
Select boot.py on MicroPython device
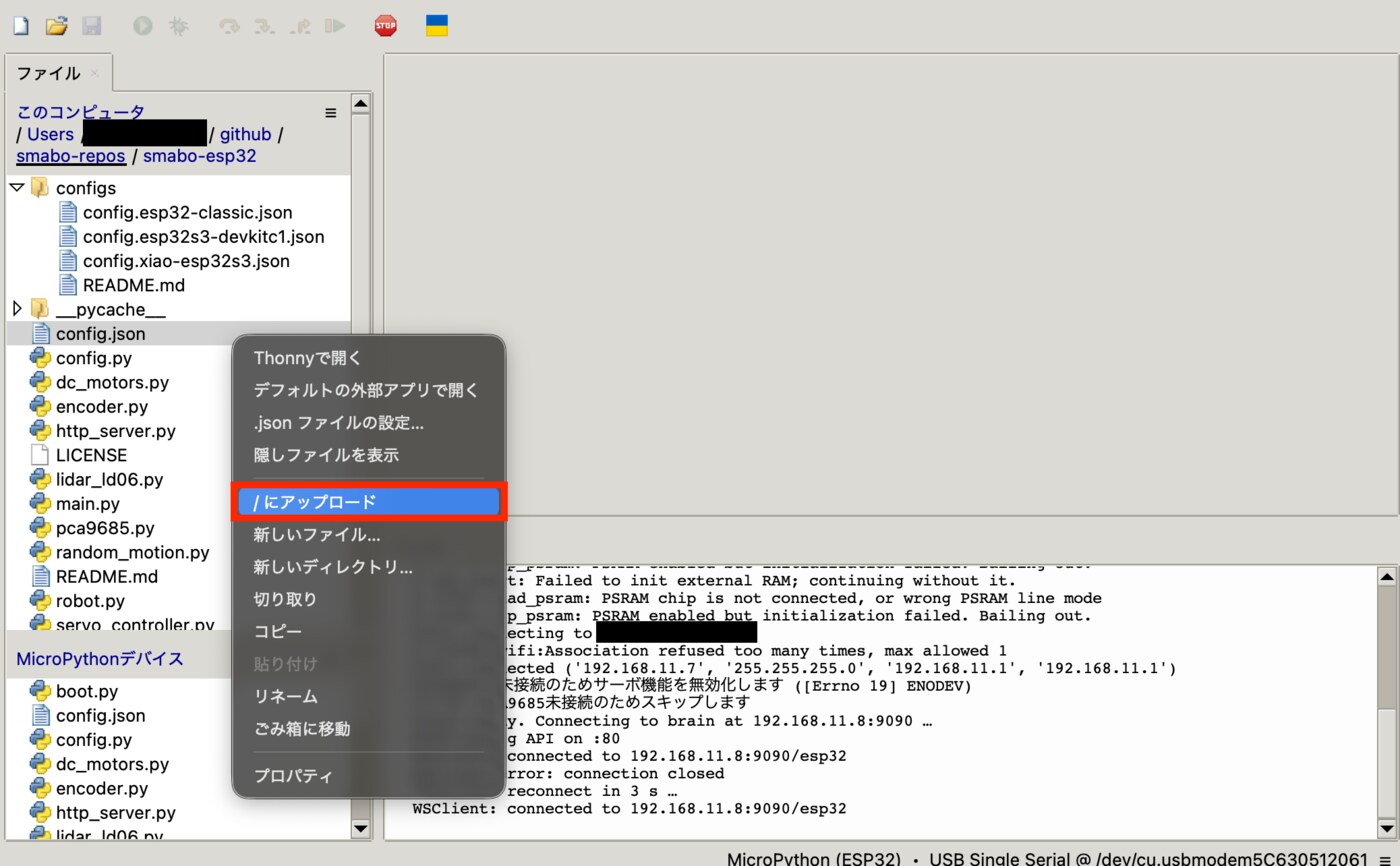tap(86, 691)
